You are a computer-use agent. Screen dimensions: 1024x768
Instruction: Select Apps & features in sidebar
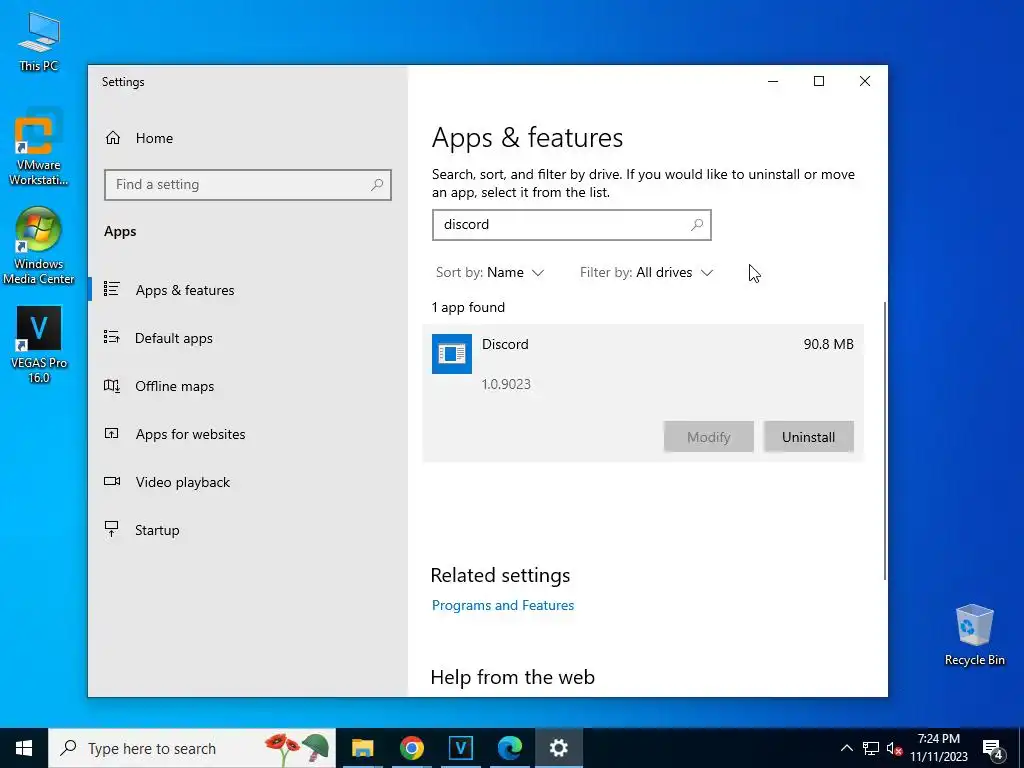[184, 290]
